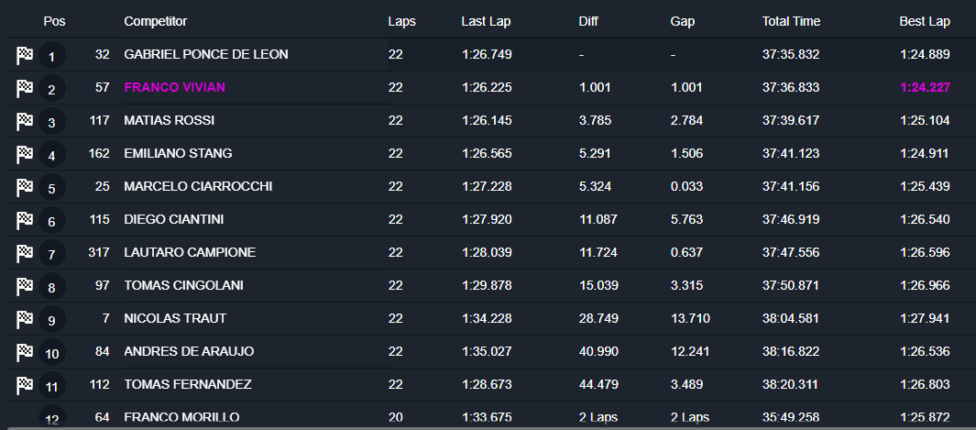Click the Last Lap column header

(x=486, y=21)
